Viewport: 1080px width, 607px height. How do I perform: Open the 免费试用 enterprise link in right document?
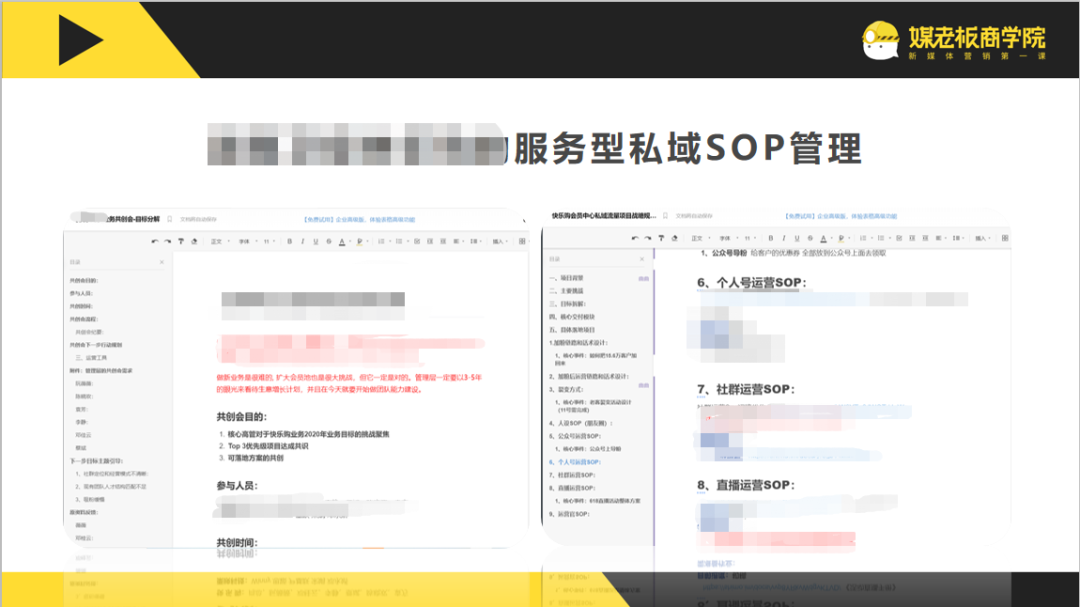(x=841, y=216)
